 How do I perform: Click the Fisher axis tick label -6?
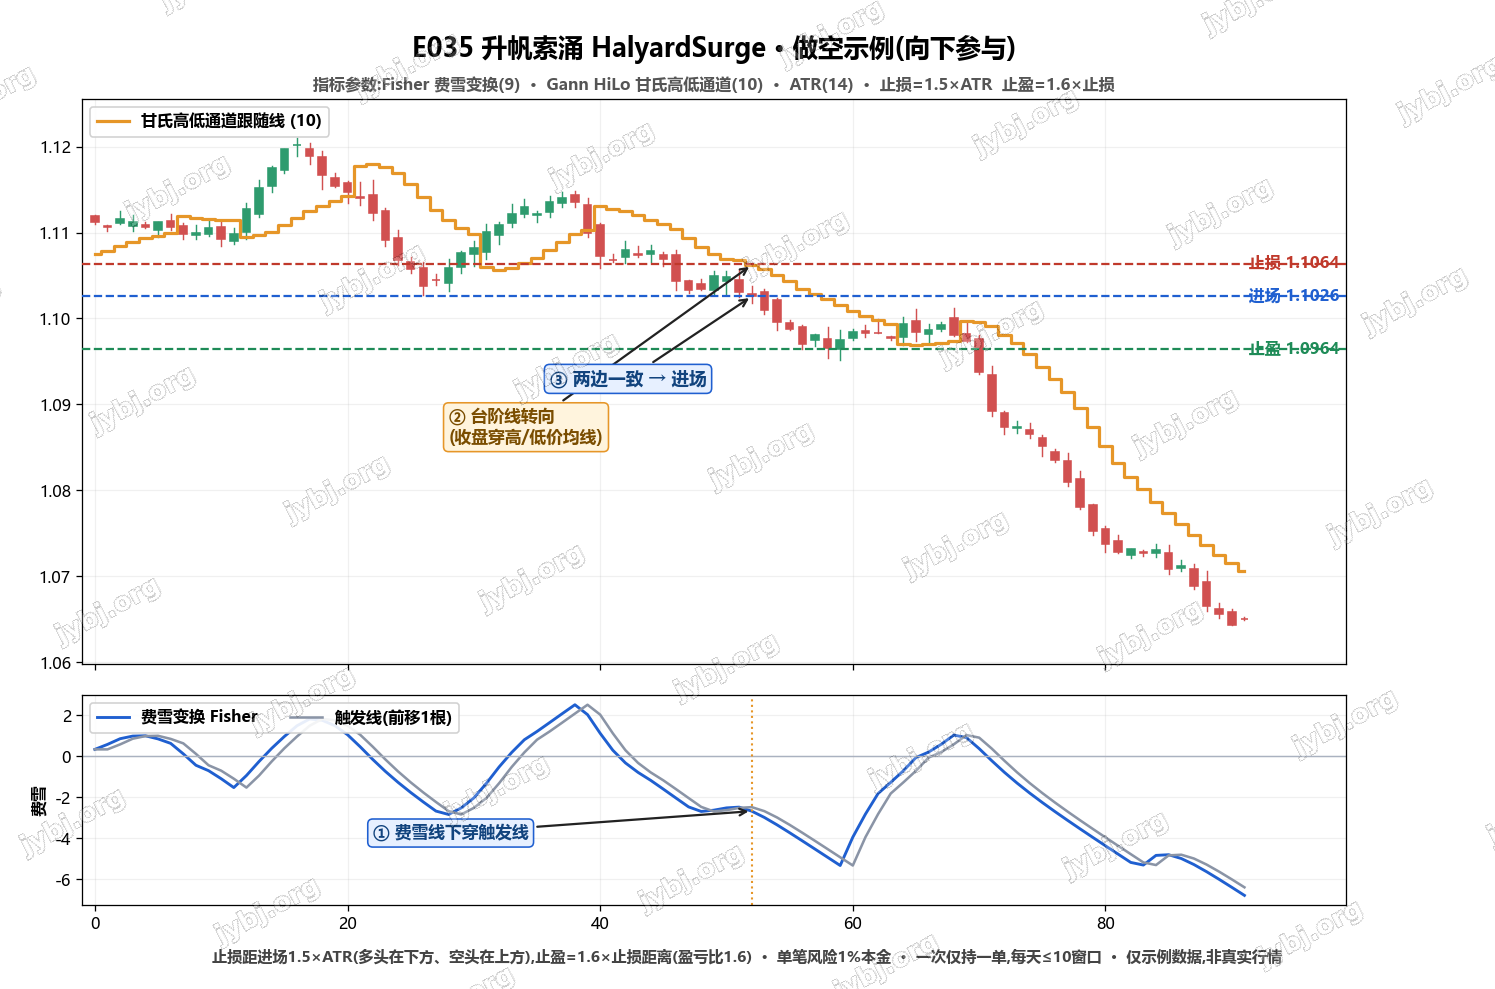pyautogui.click(x=63, y=880)
